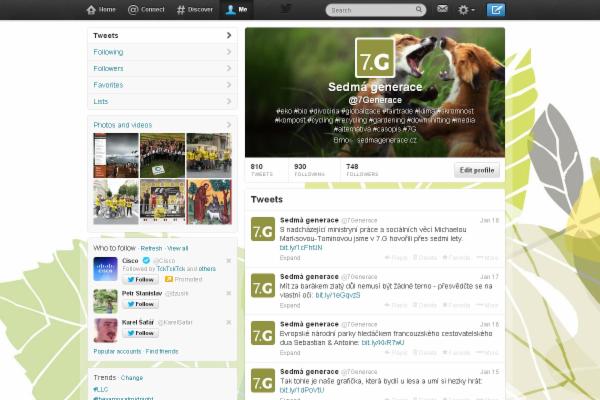Follow the Cisco account
The height and width of the screenshot is (400, 600).
tap(139, 280)
